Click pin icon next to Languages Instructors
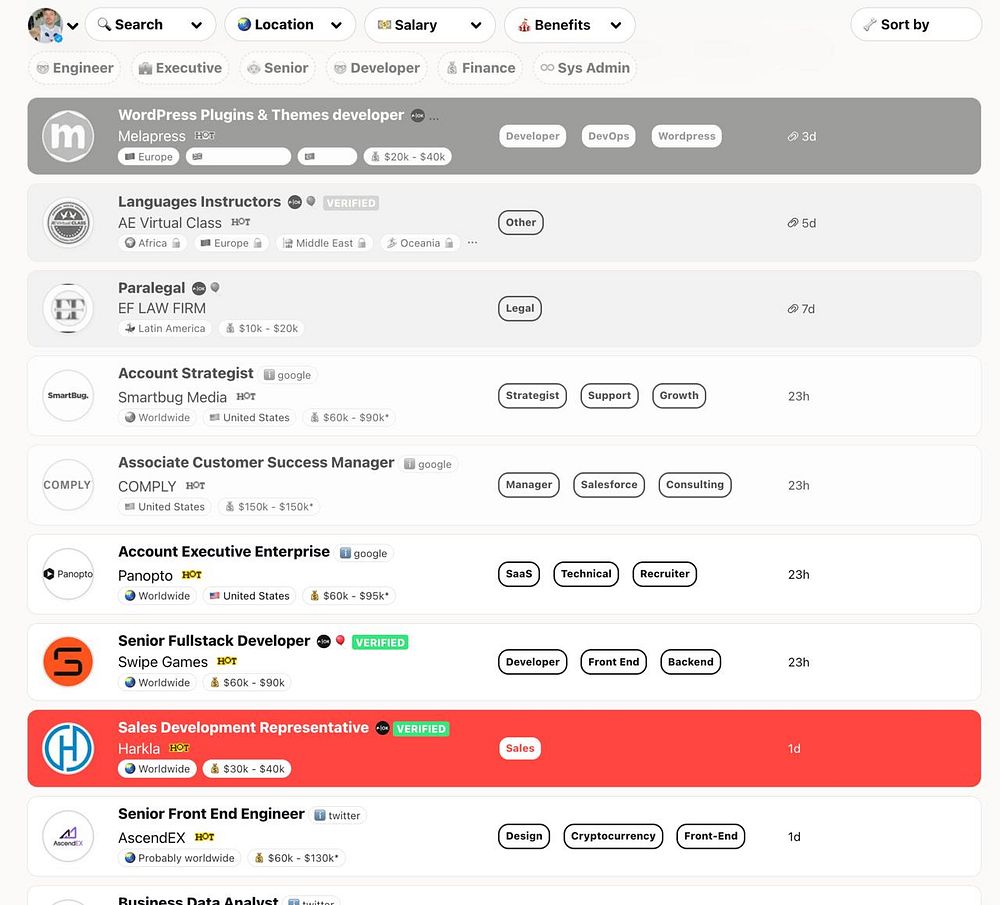1000x905 pixels. pos(311,202)
